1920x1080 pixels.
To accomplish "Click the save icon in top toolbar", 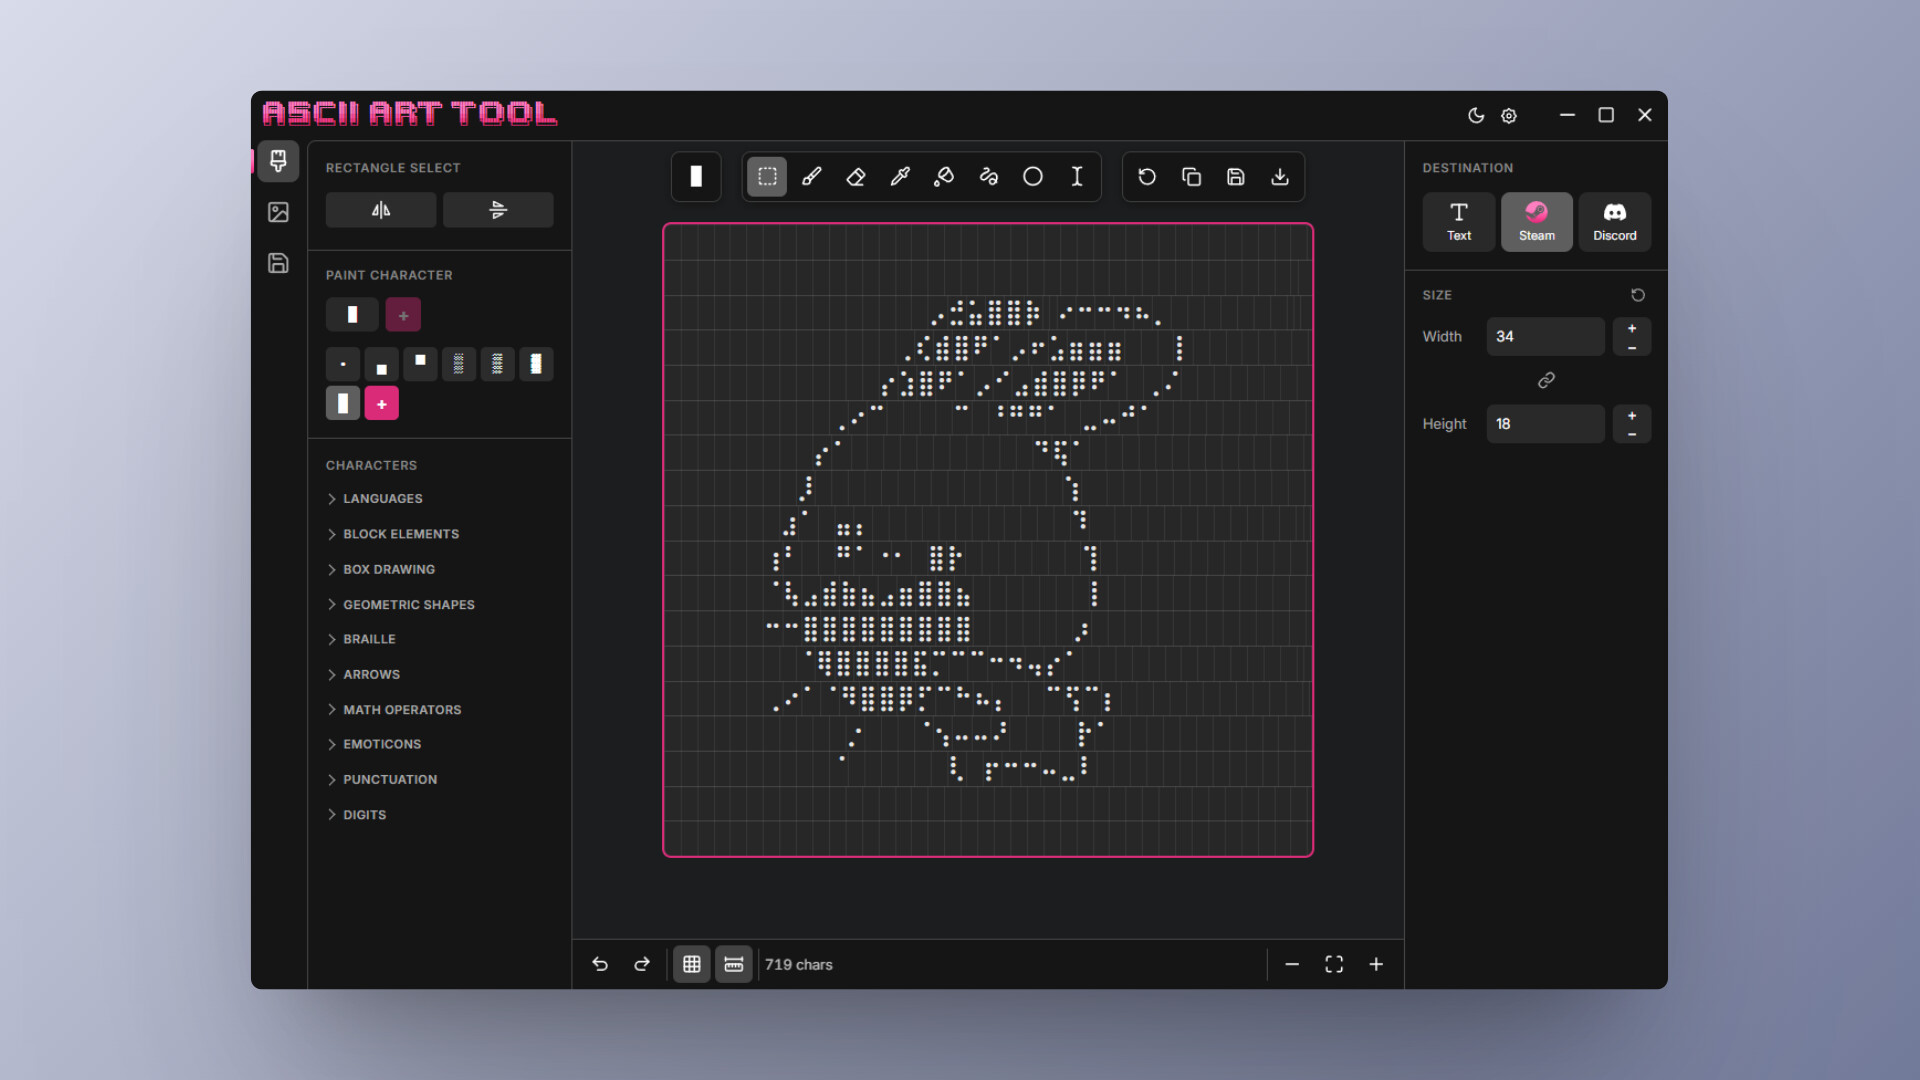I will click(1236, 177).
